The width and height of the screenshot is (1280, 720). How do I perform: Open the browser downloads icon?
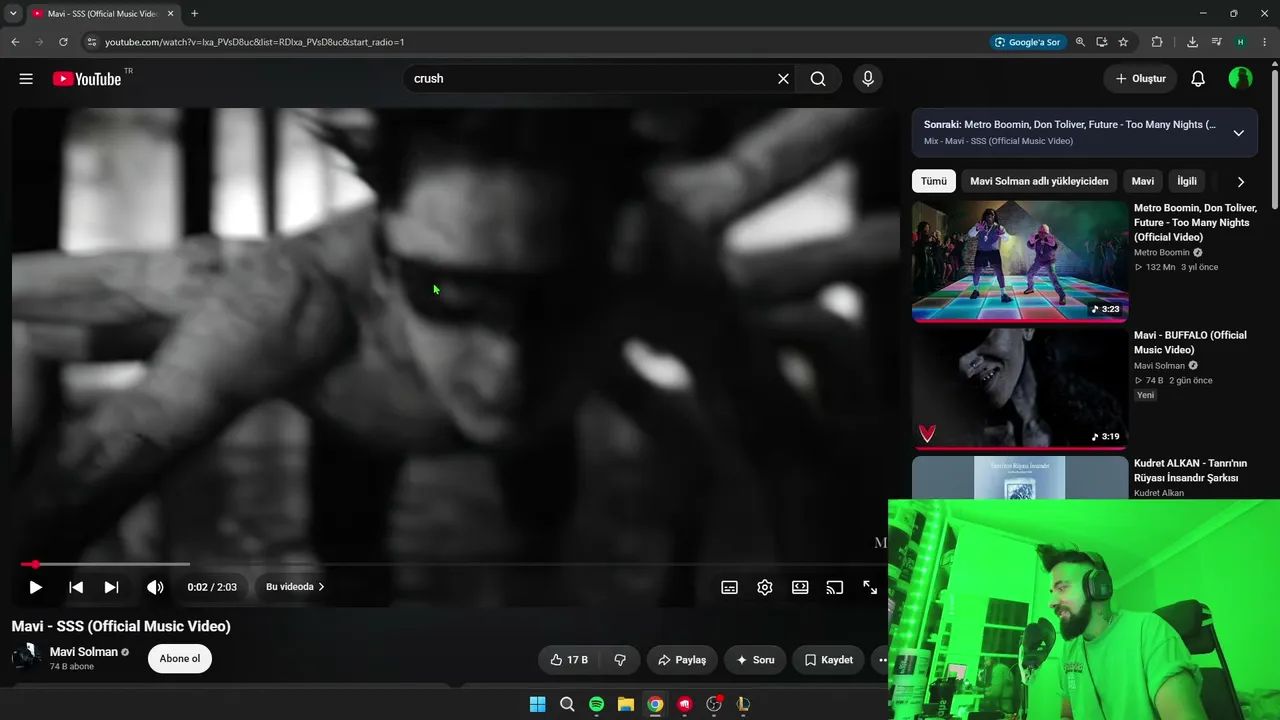click(x=1192, y=42)
